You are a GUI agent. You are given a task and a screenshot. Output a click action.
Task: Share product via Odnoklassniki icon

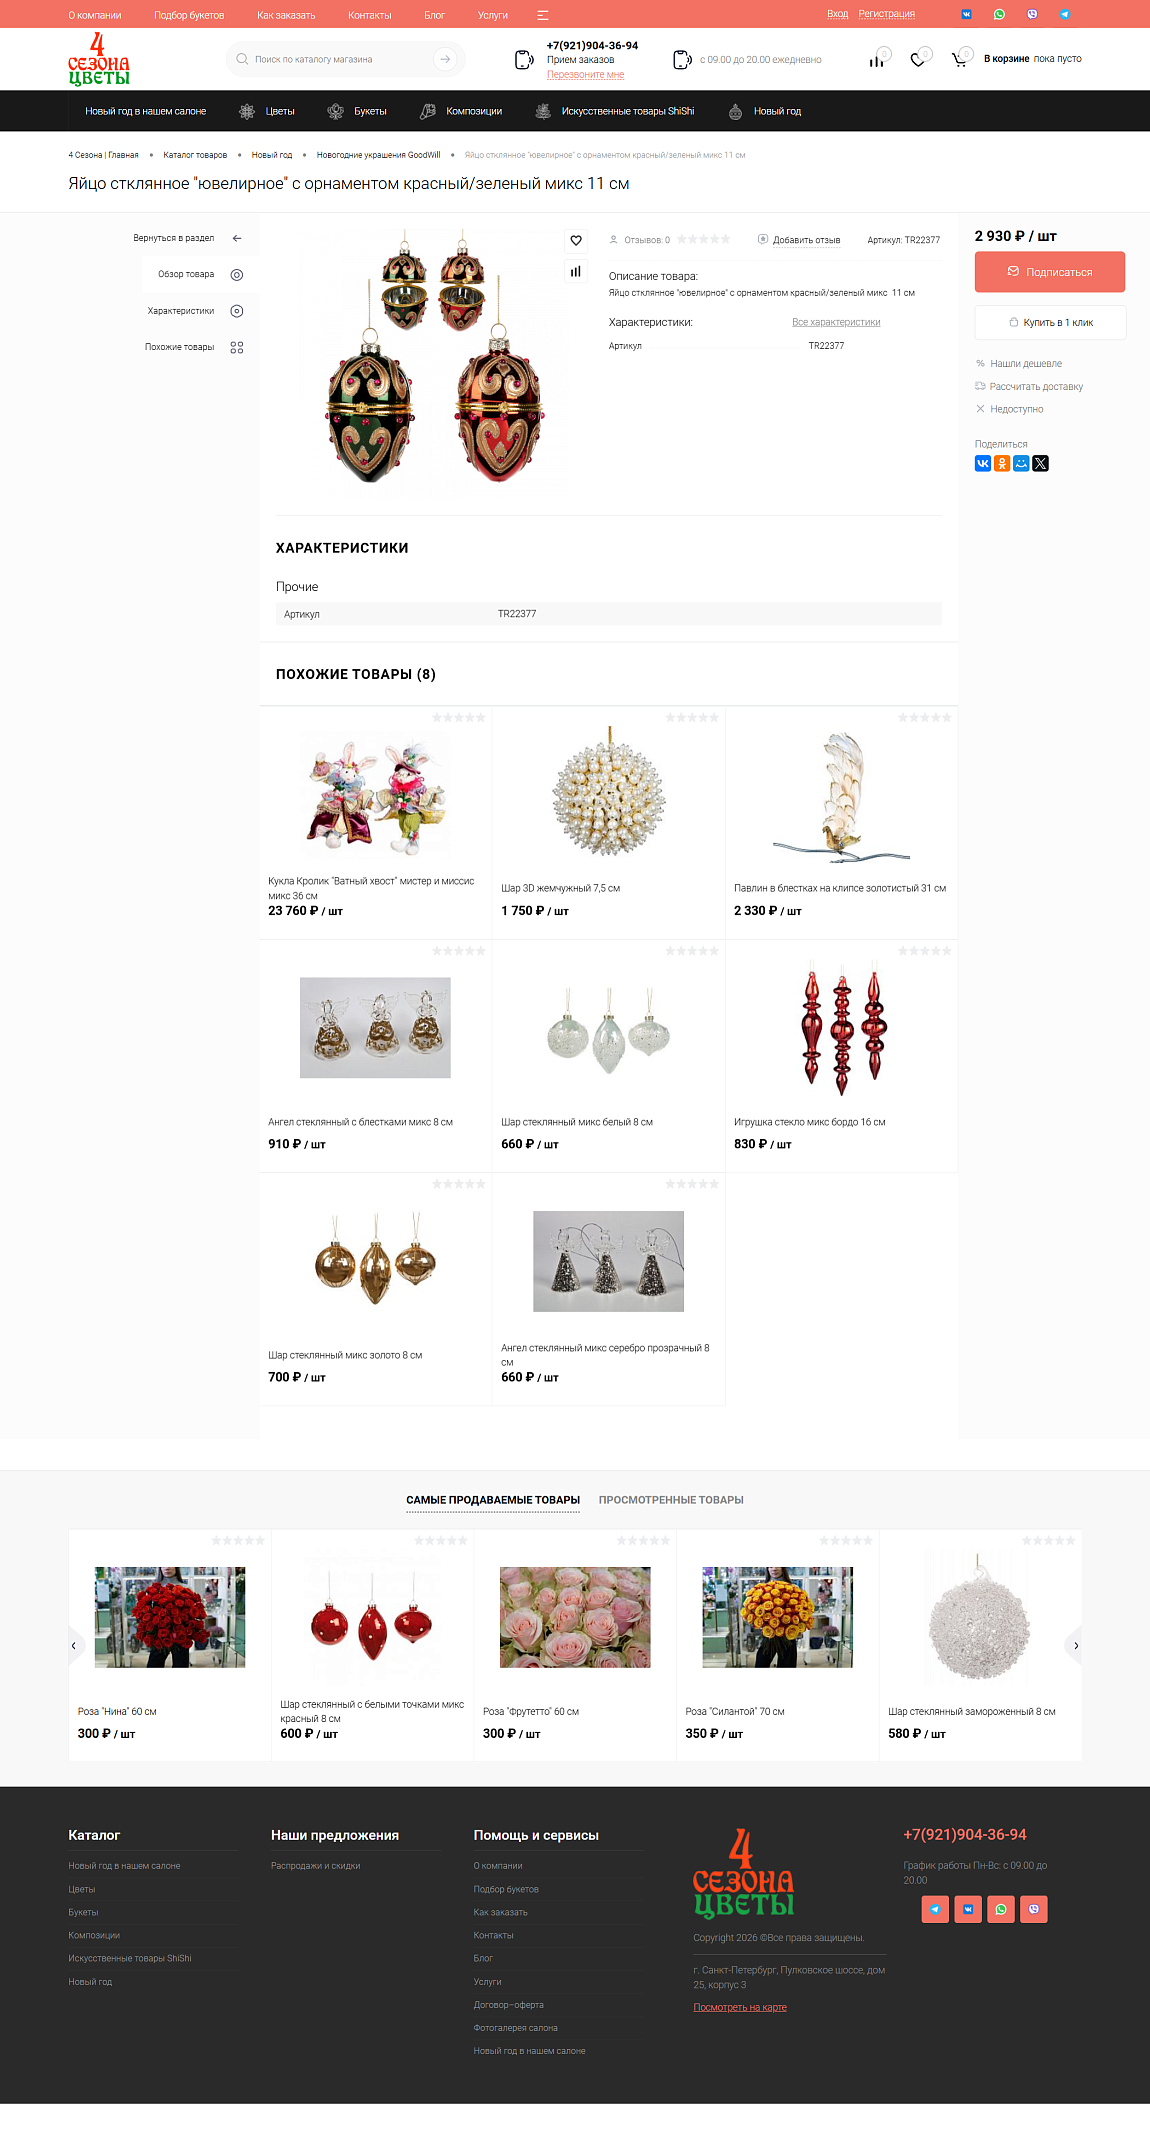tap(1002, 463)
